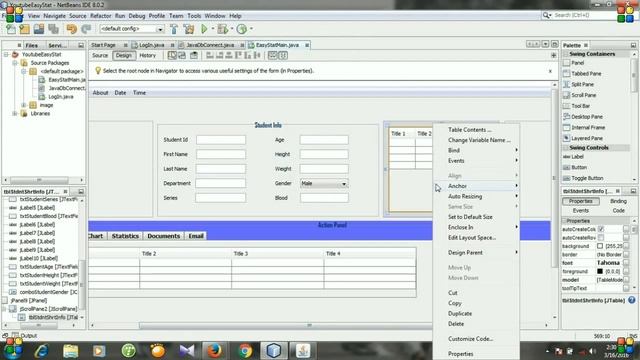Viewport: 640px width, 360px height.
Task: Activate the Selection Mode designer icon
Action: [x=172, y=56]
